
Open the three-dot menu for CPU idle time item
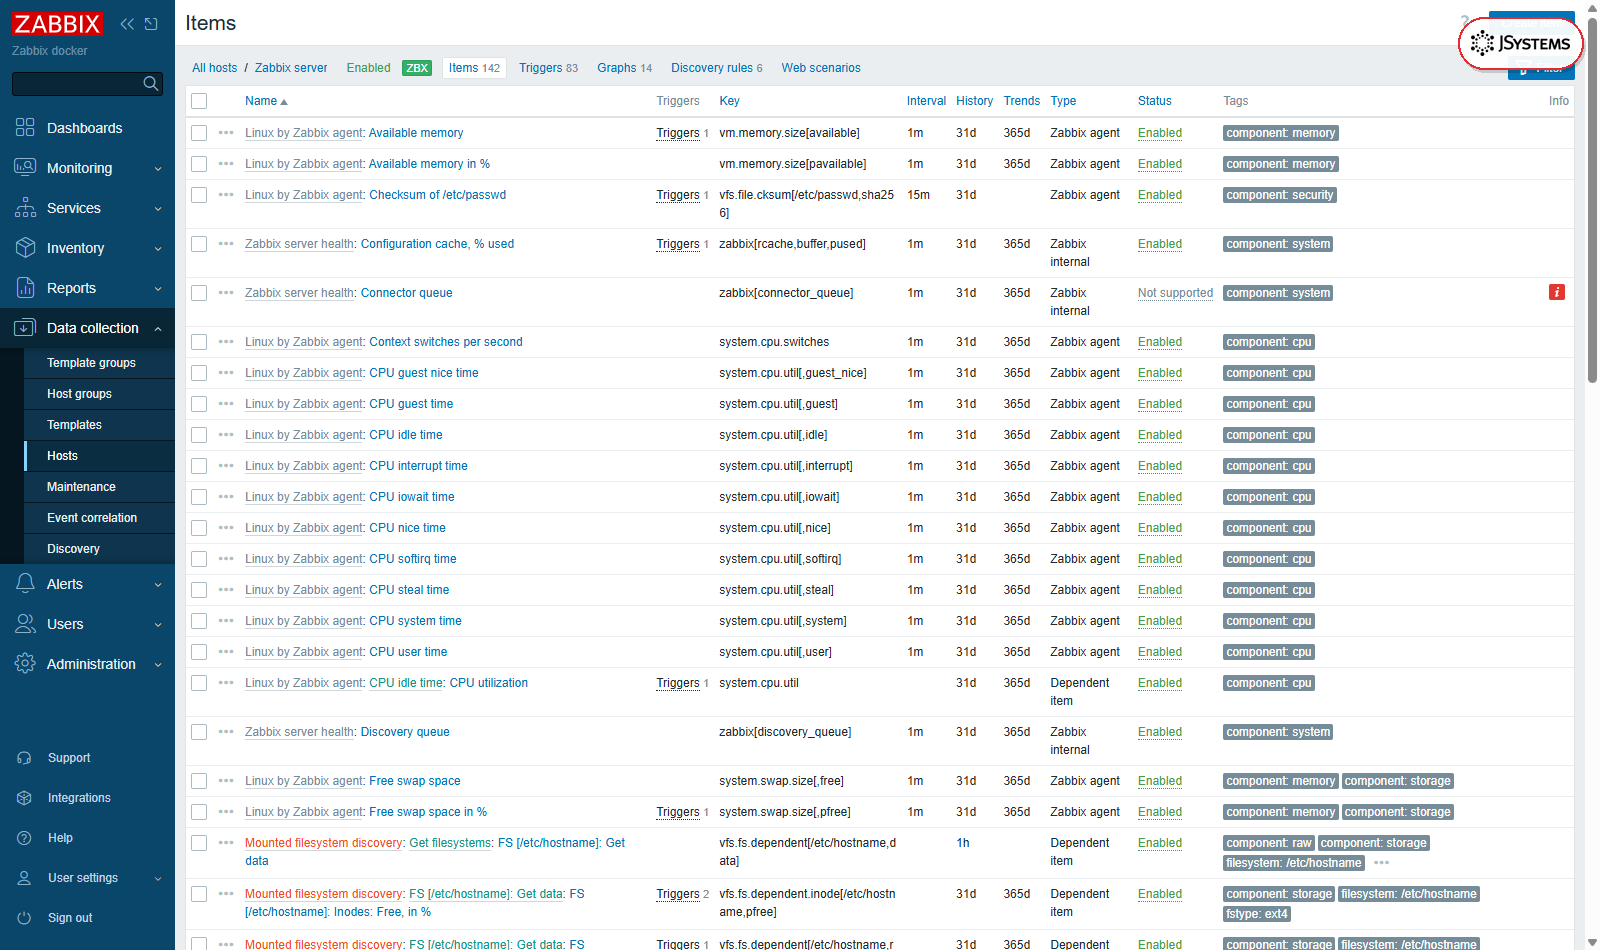226,435
